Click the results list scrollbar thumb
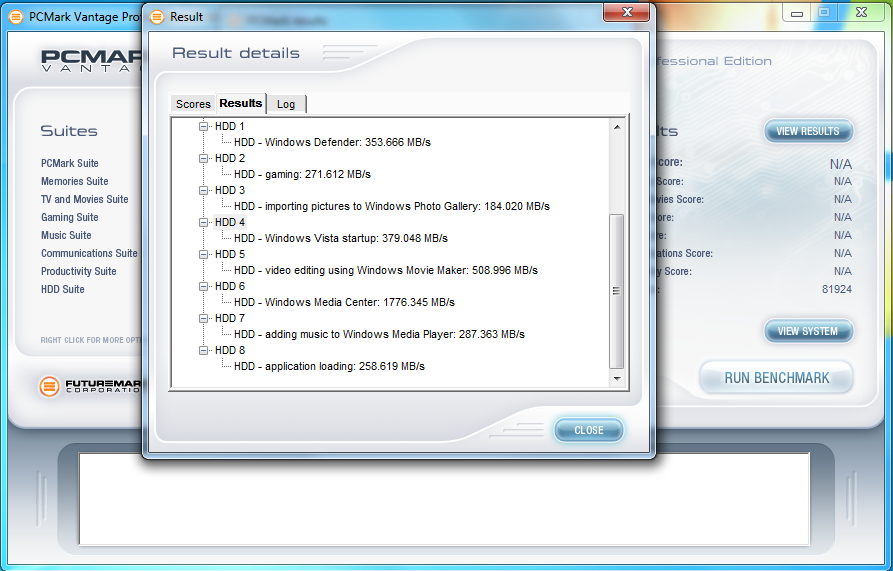 point(617,291)
